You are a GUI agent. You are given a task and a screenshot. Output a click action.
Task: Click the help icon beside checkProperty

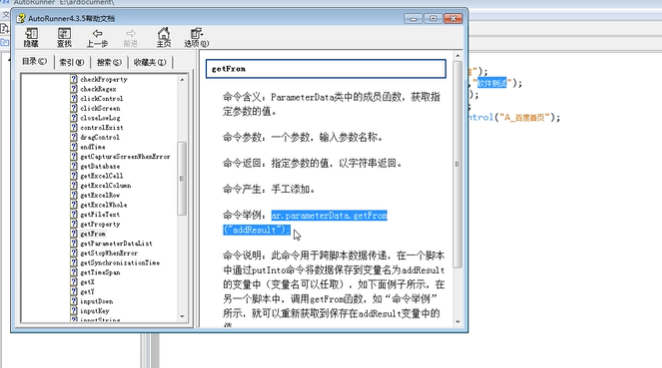click(74, 79)
